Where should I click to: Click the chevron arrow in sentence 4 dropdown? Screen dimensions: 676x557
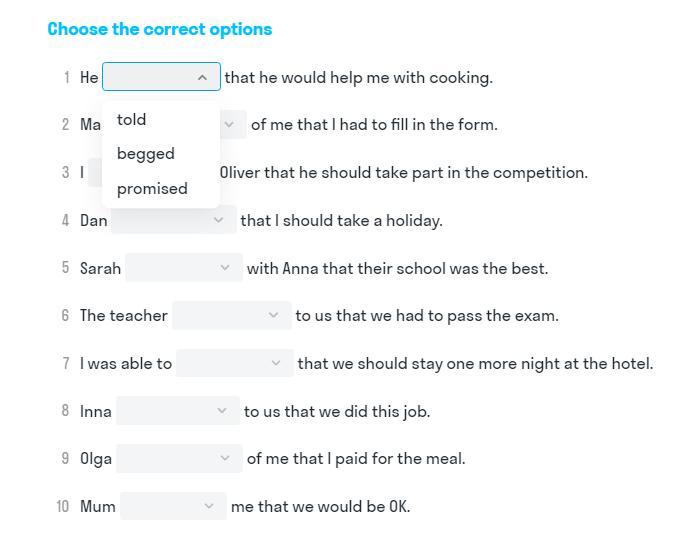click(x=219, y=220)
